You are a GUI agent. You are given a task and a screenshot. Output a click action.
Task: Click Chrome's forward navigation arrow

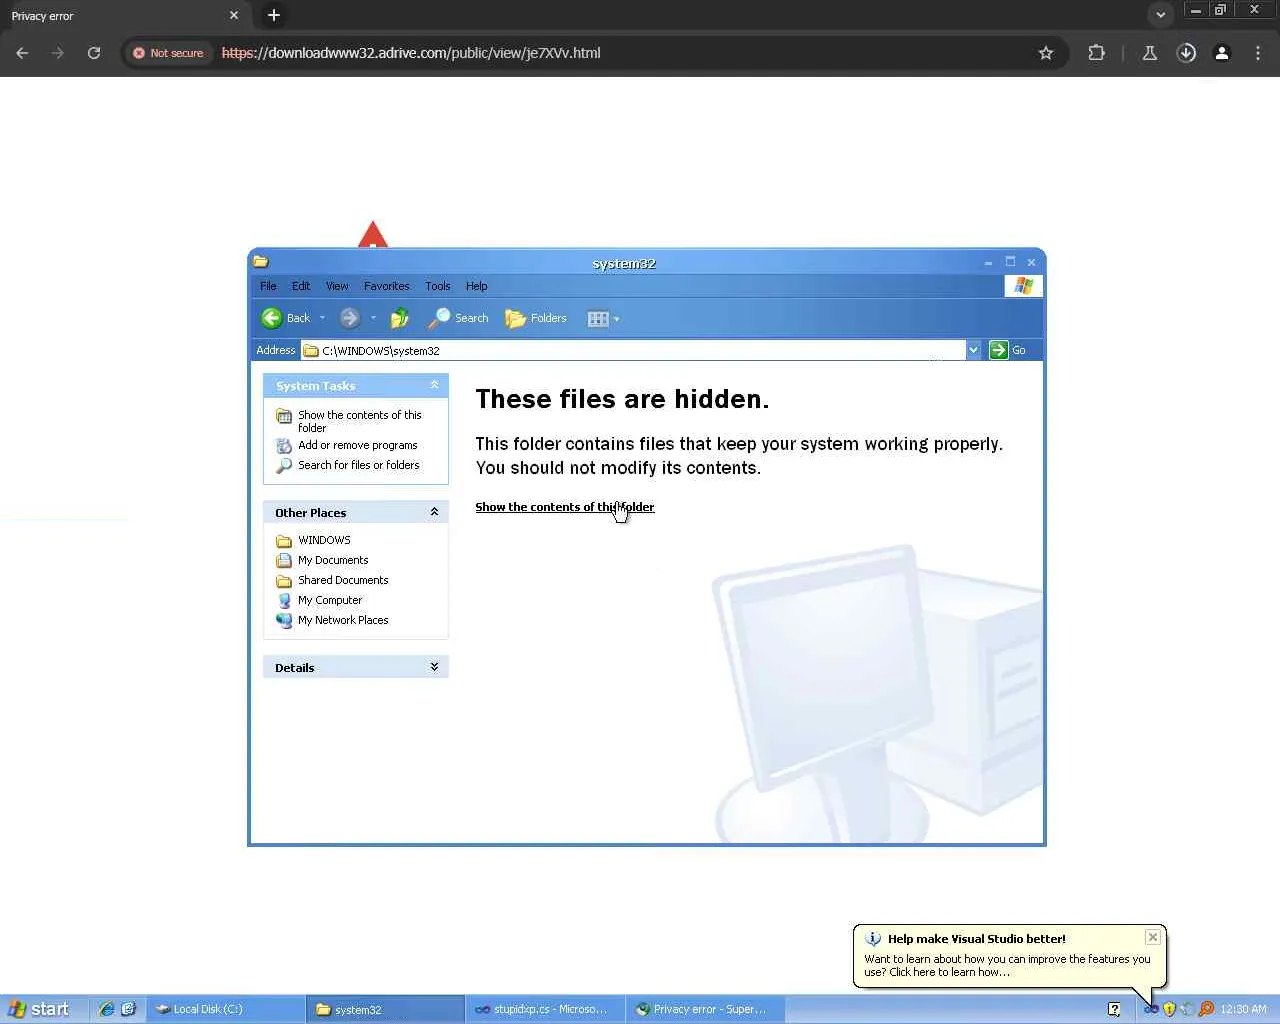(x=58, y=53)
